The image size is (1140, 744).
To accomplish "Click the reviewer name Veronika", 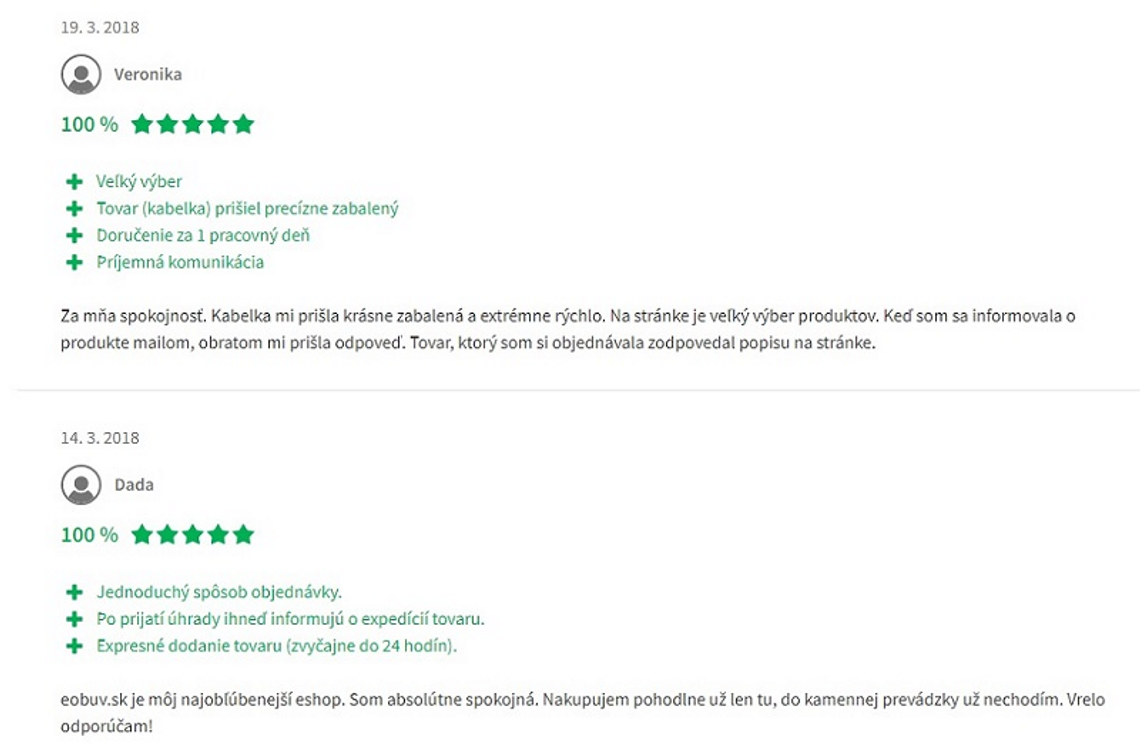I will click(x=148, y=74).
